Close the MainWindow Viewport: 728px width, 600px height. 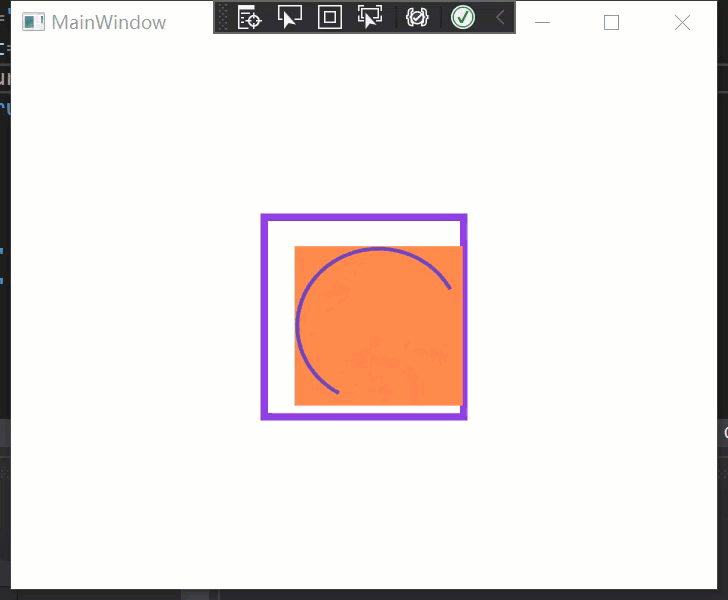coord(682,22)
